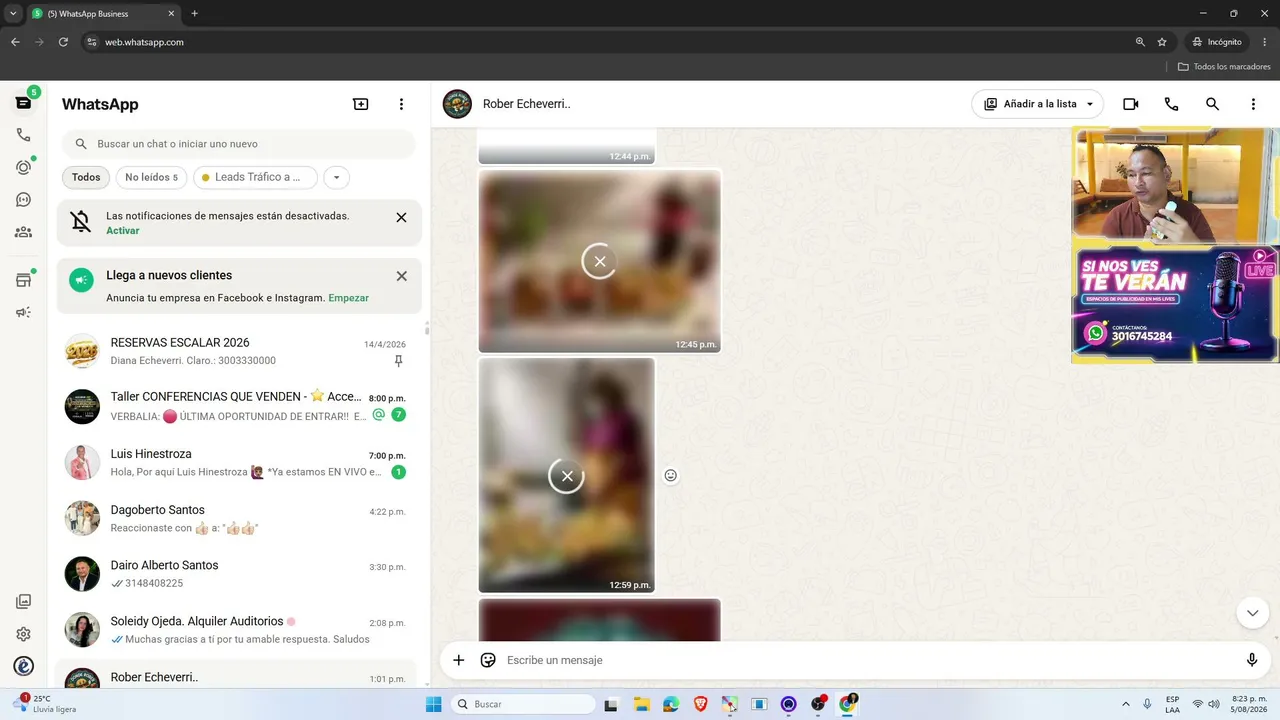
Task: Open the media library icon in sidebar
Action: click(x=23, y=602)
